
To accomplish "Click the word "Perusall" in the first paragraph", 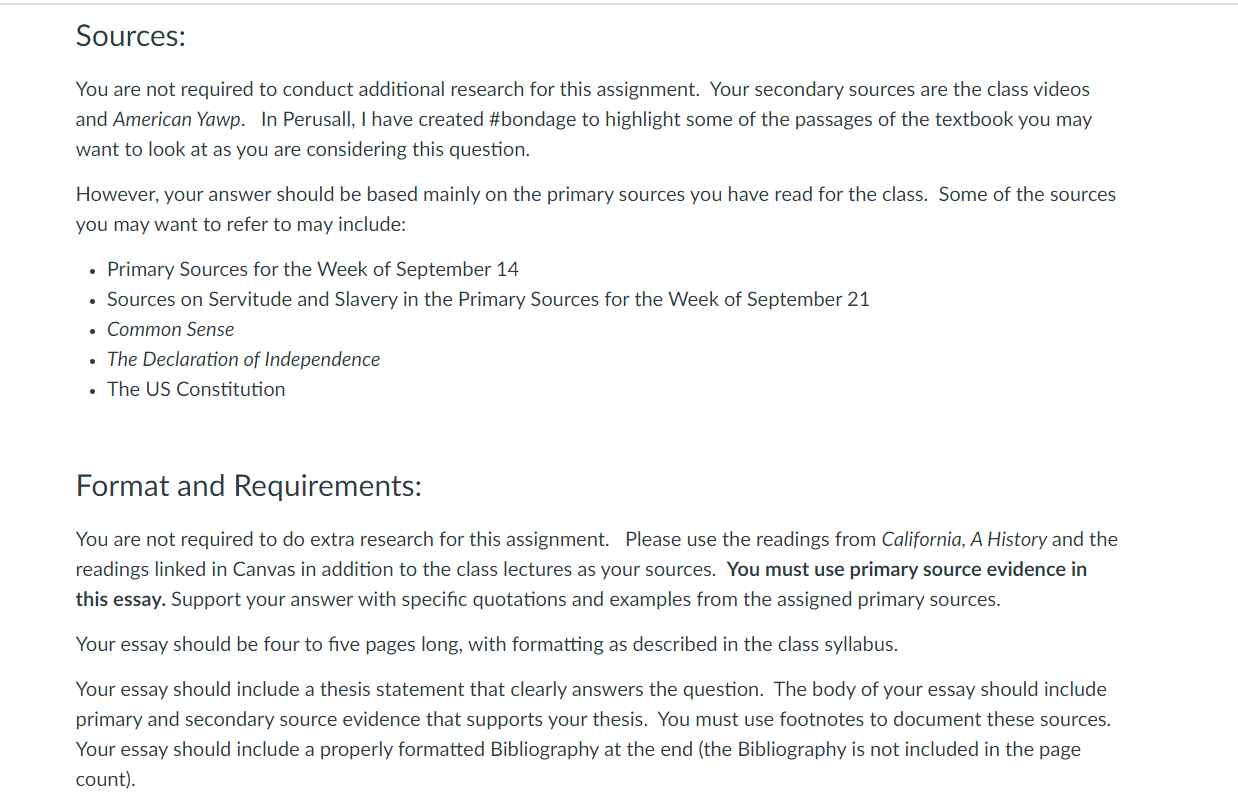I will coord(314,119).
